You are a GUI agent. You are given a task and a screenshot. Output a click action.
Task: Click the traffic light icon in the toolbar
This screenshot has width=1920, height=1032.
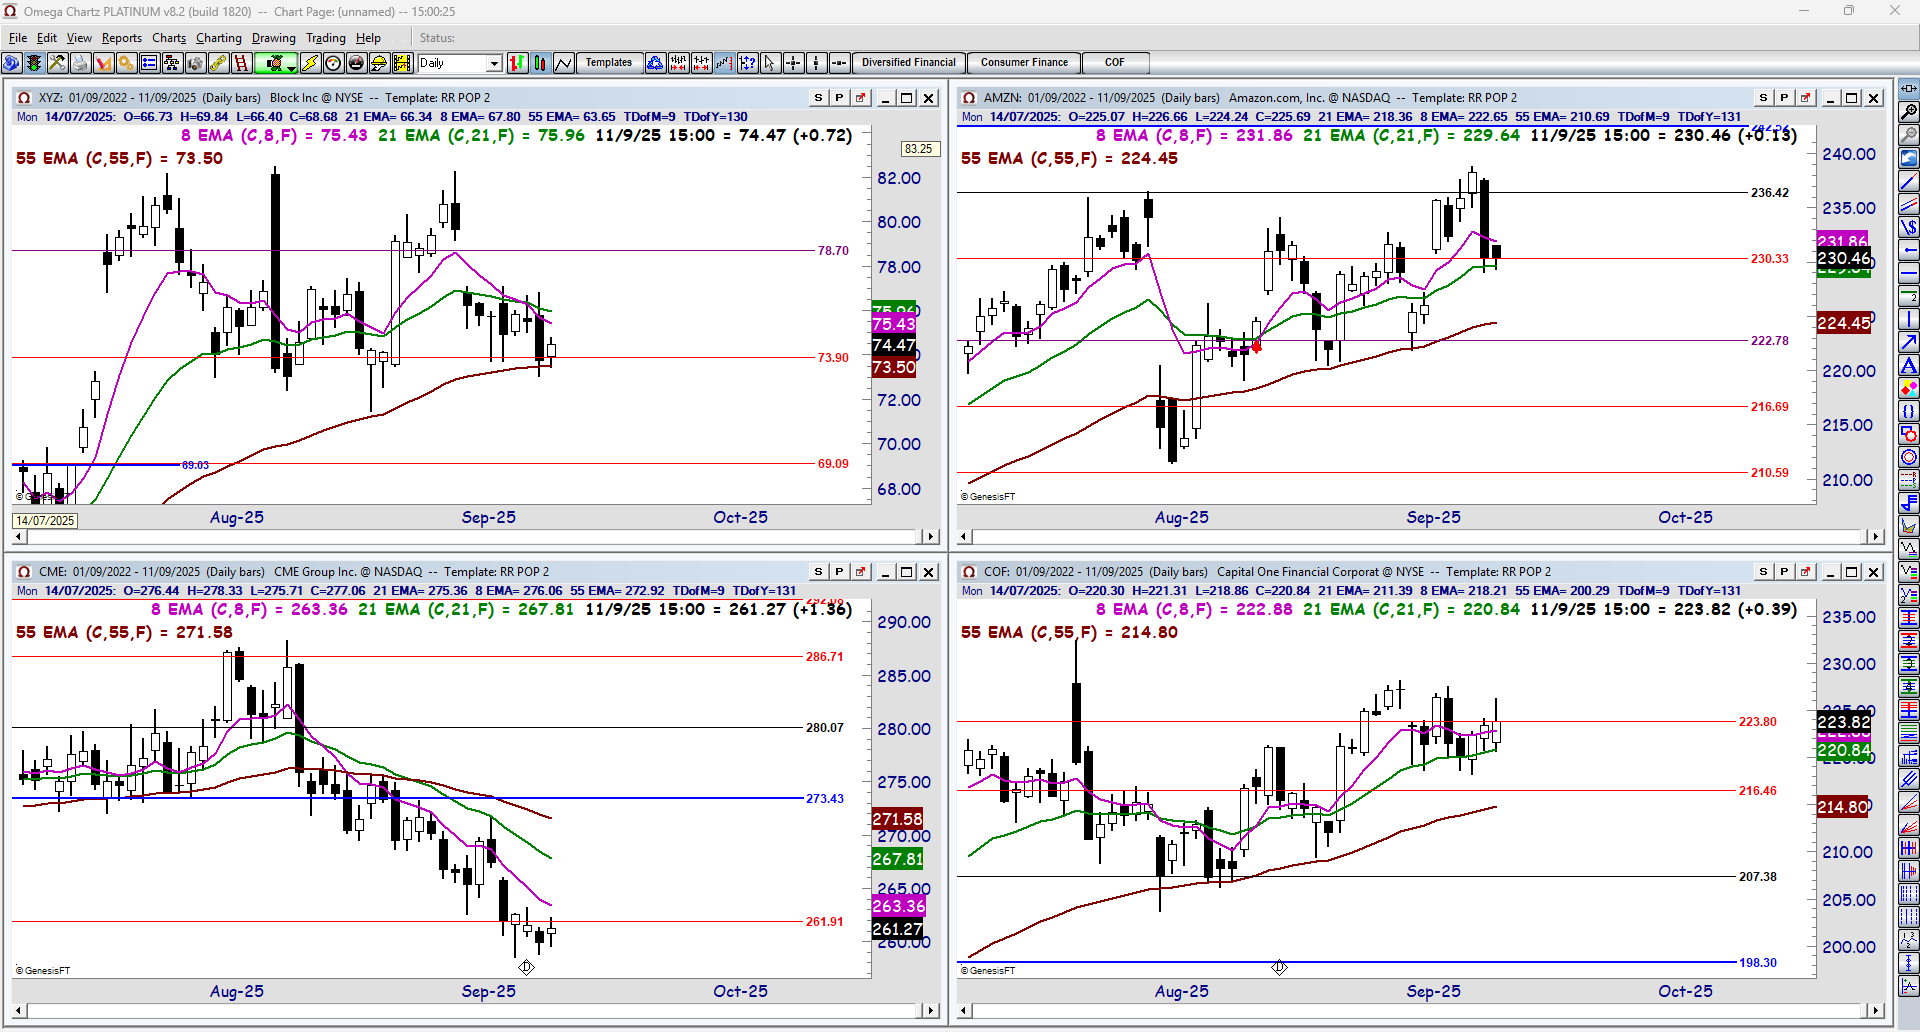click(34, 63)
